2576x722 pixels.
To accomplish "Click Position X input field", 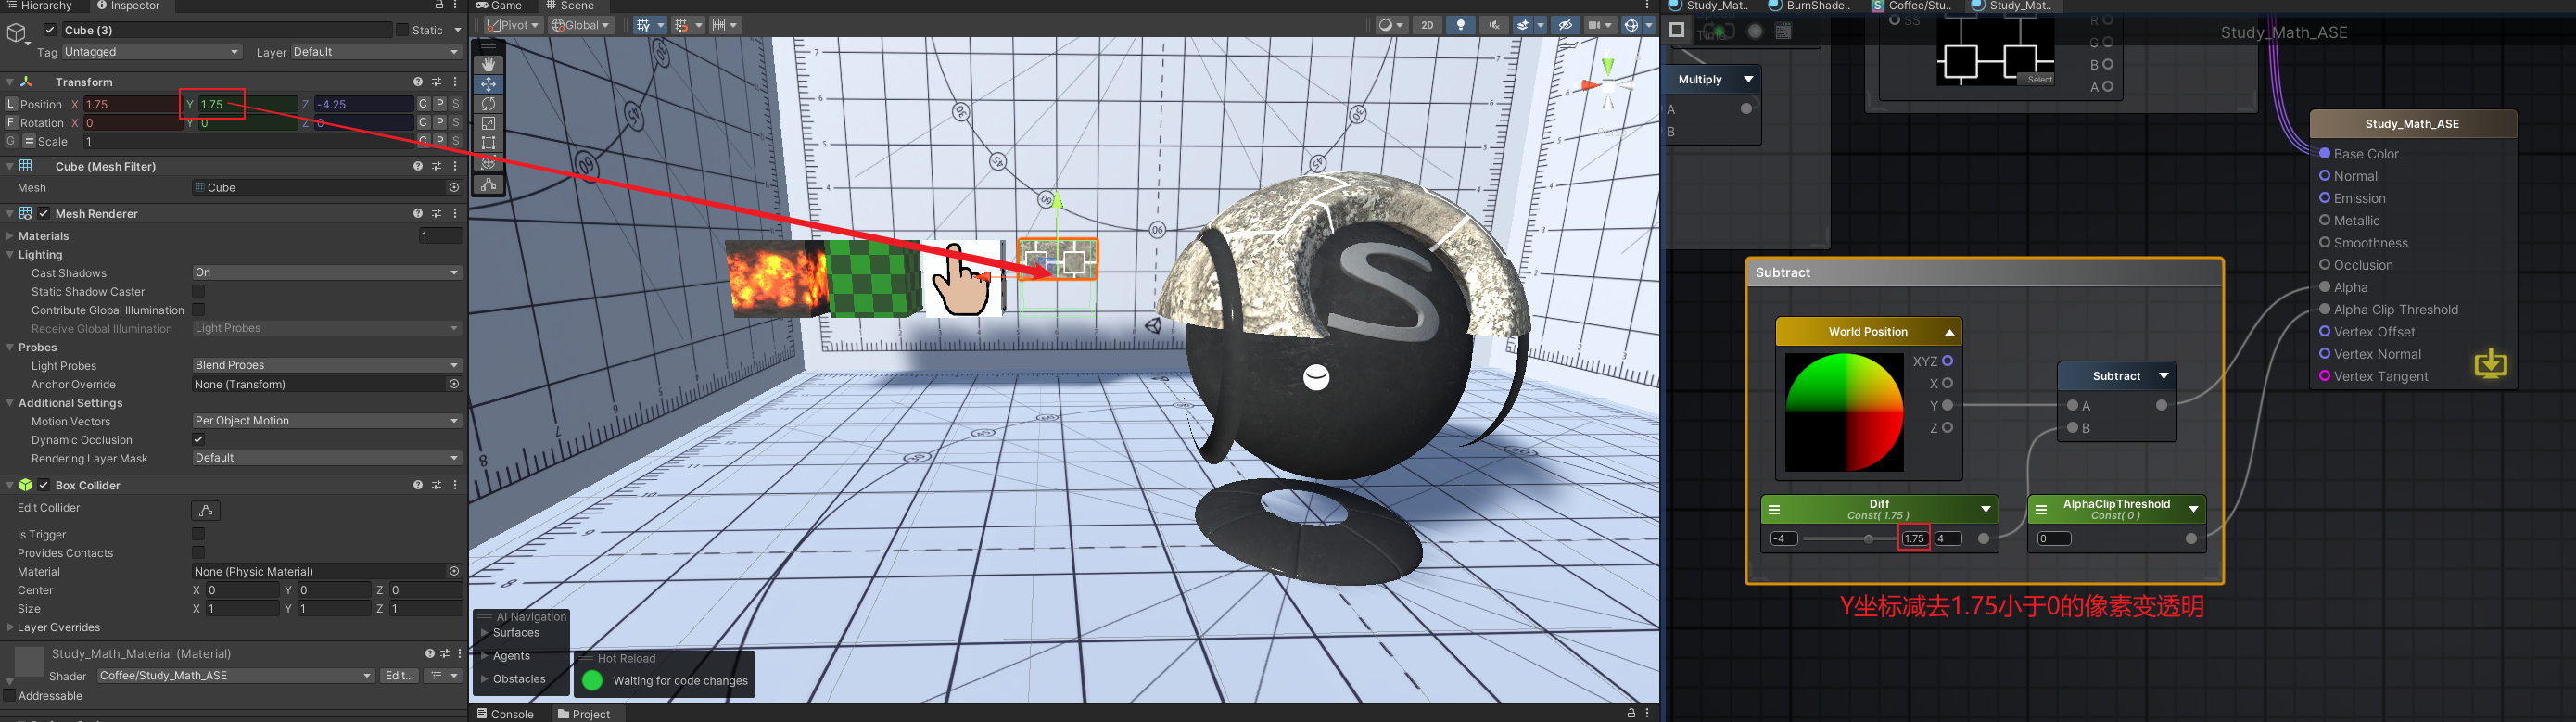I will pyautogui.click(x=132, y=104).
